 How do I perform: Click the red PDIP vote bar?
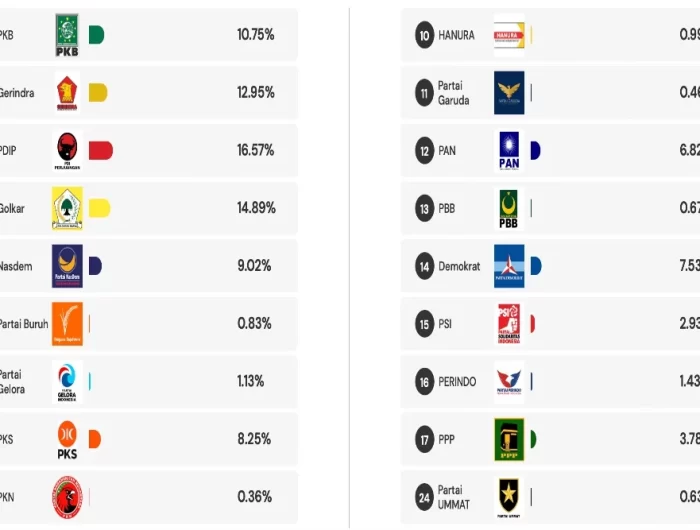[x=100, y=151]
